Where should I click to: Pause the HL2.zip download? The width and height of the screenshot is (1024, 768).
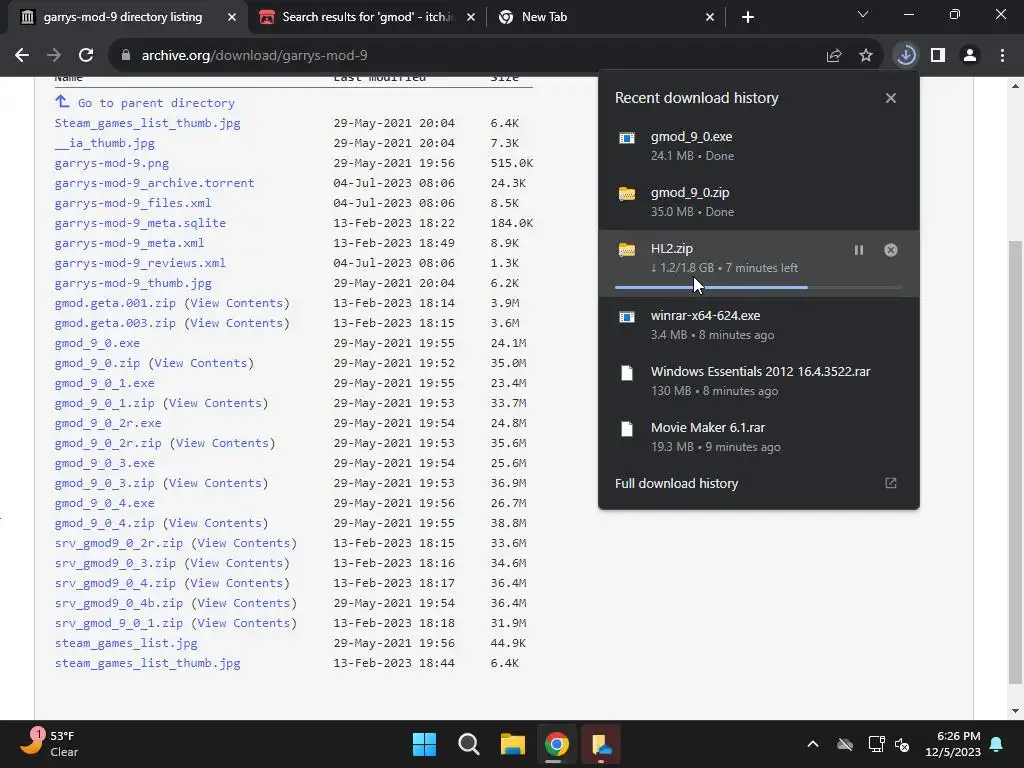click(x=859, y=250)
